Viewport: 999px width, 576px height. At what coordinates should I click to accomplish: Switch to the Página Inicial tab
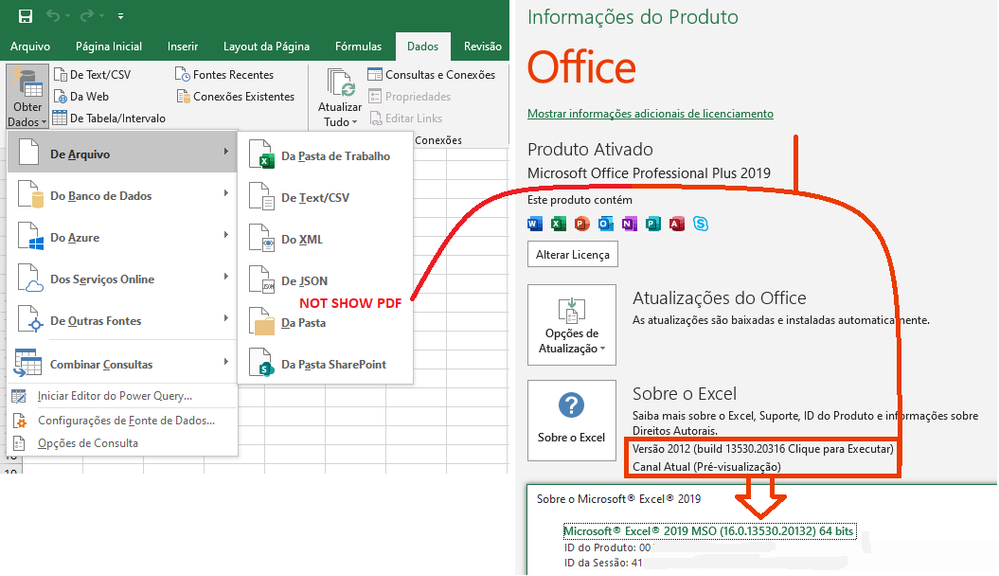pyautogui.click(x=109, y=47)
